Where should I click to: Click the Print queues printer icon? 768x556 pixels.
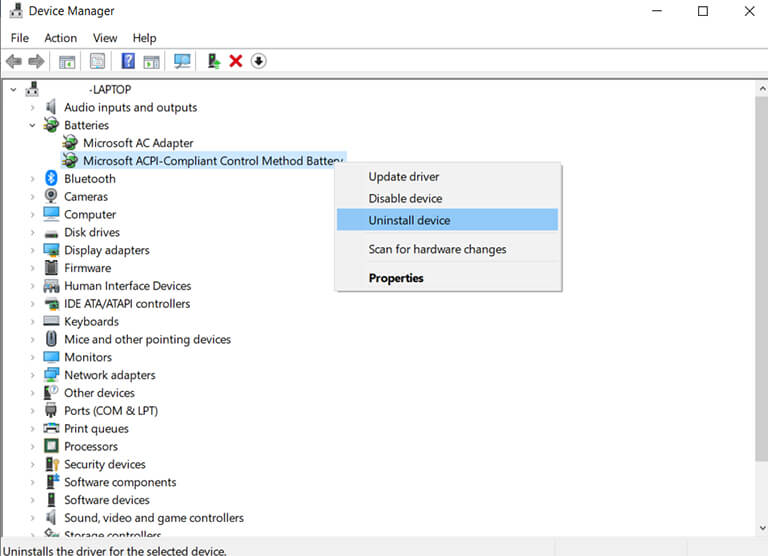(51, 428)
